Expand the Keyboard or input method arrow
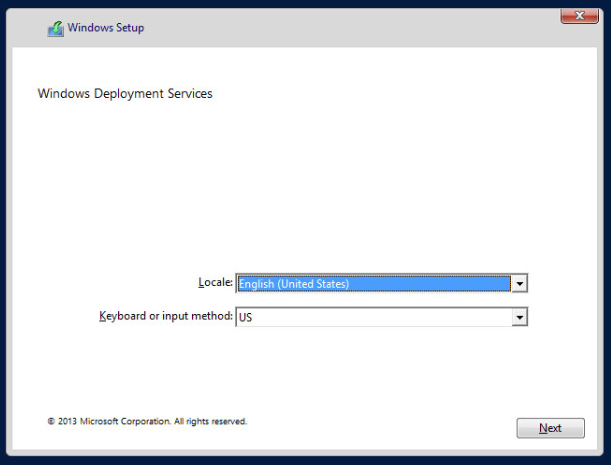The image size is (611, 465). point(519,317)
